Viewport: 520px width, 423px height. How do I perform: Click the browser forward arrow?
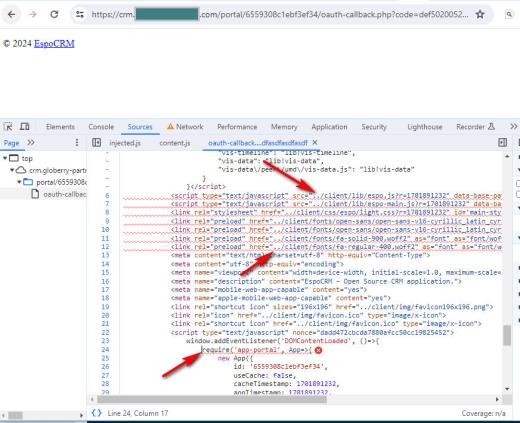tap(33, 14)
